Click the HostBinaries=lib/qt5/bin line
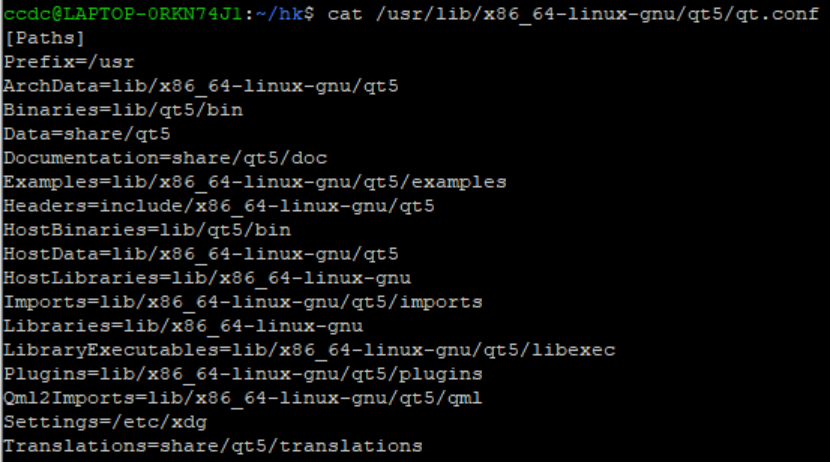The width and height of the screenshot is (830, 462). click(147, 230)
